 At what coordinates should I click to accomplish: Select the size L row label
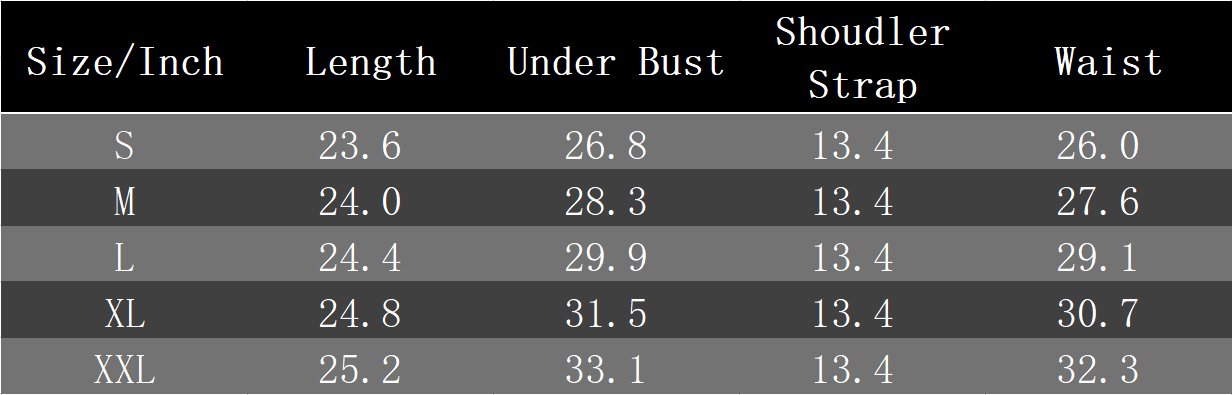click(x=124, y=259)
